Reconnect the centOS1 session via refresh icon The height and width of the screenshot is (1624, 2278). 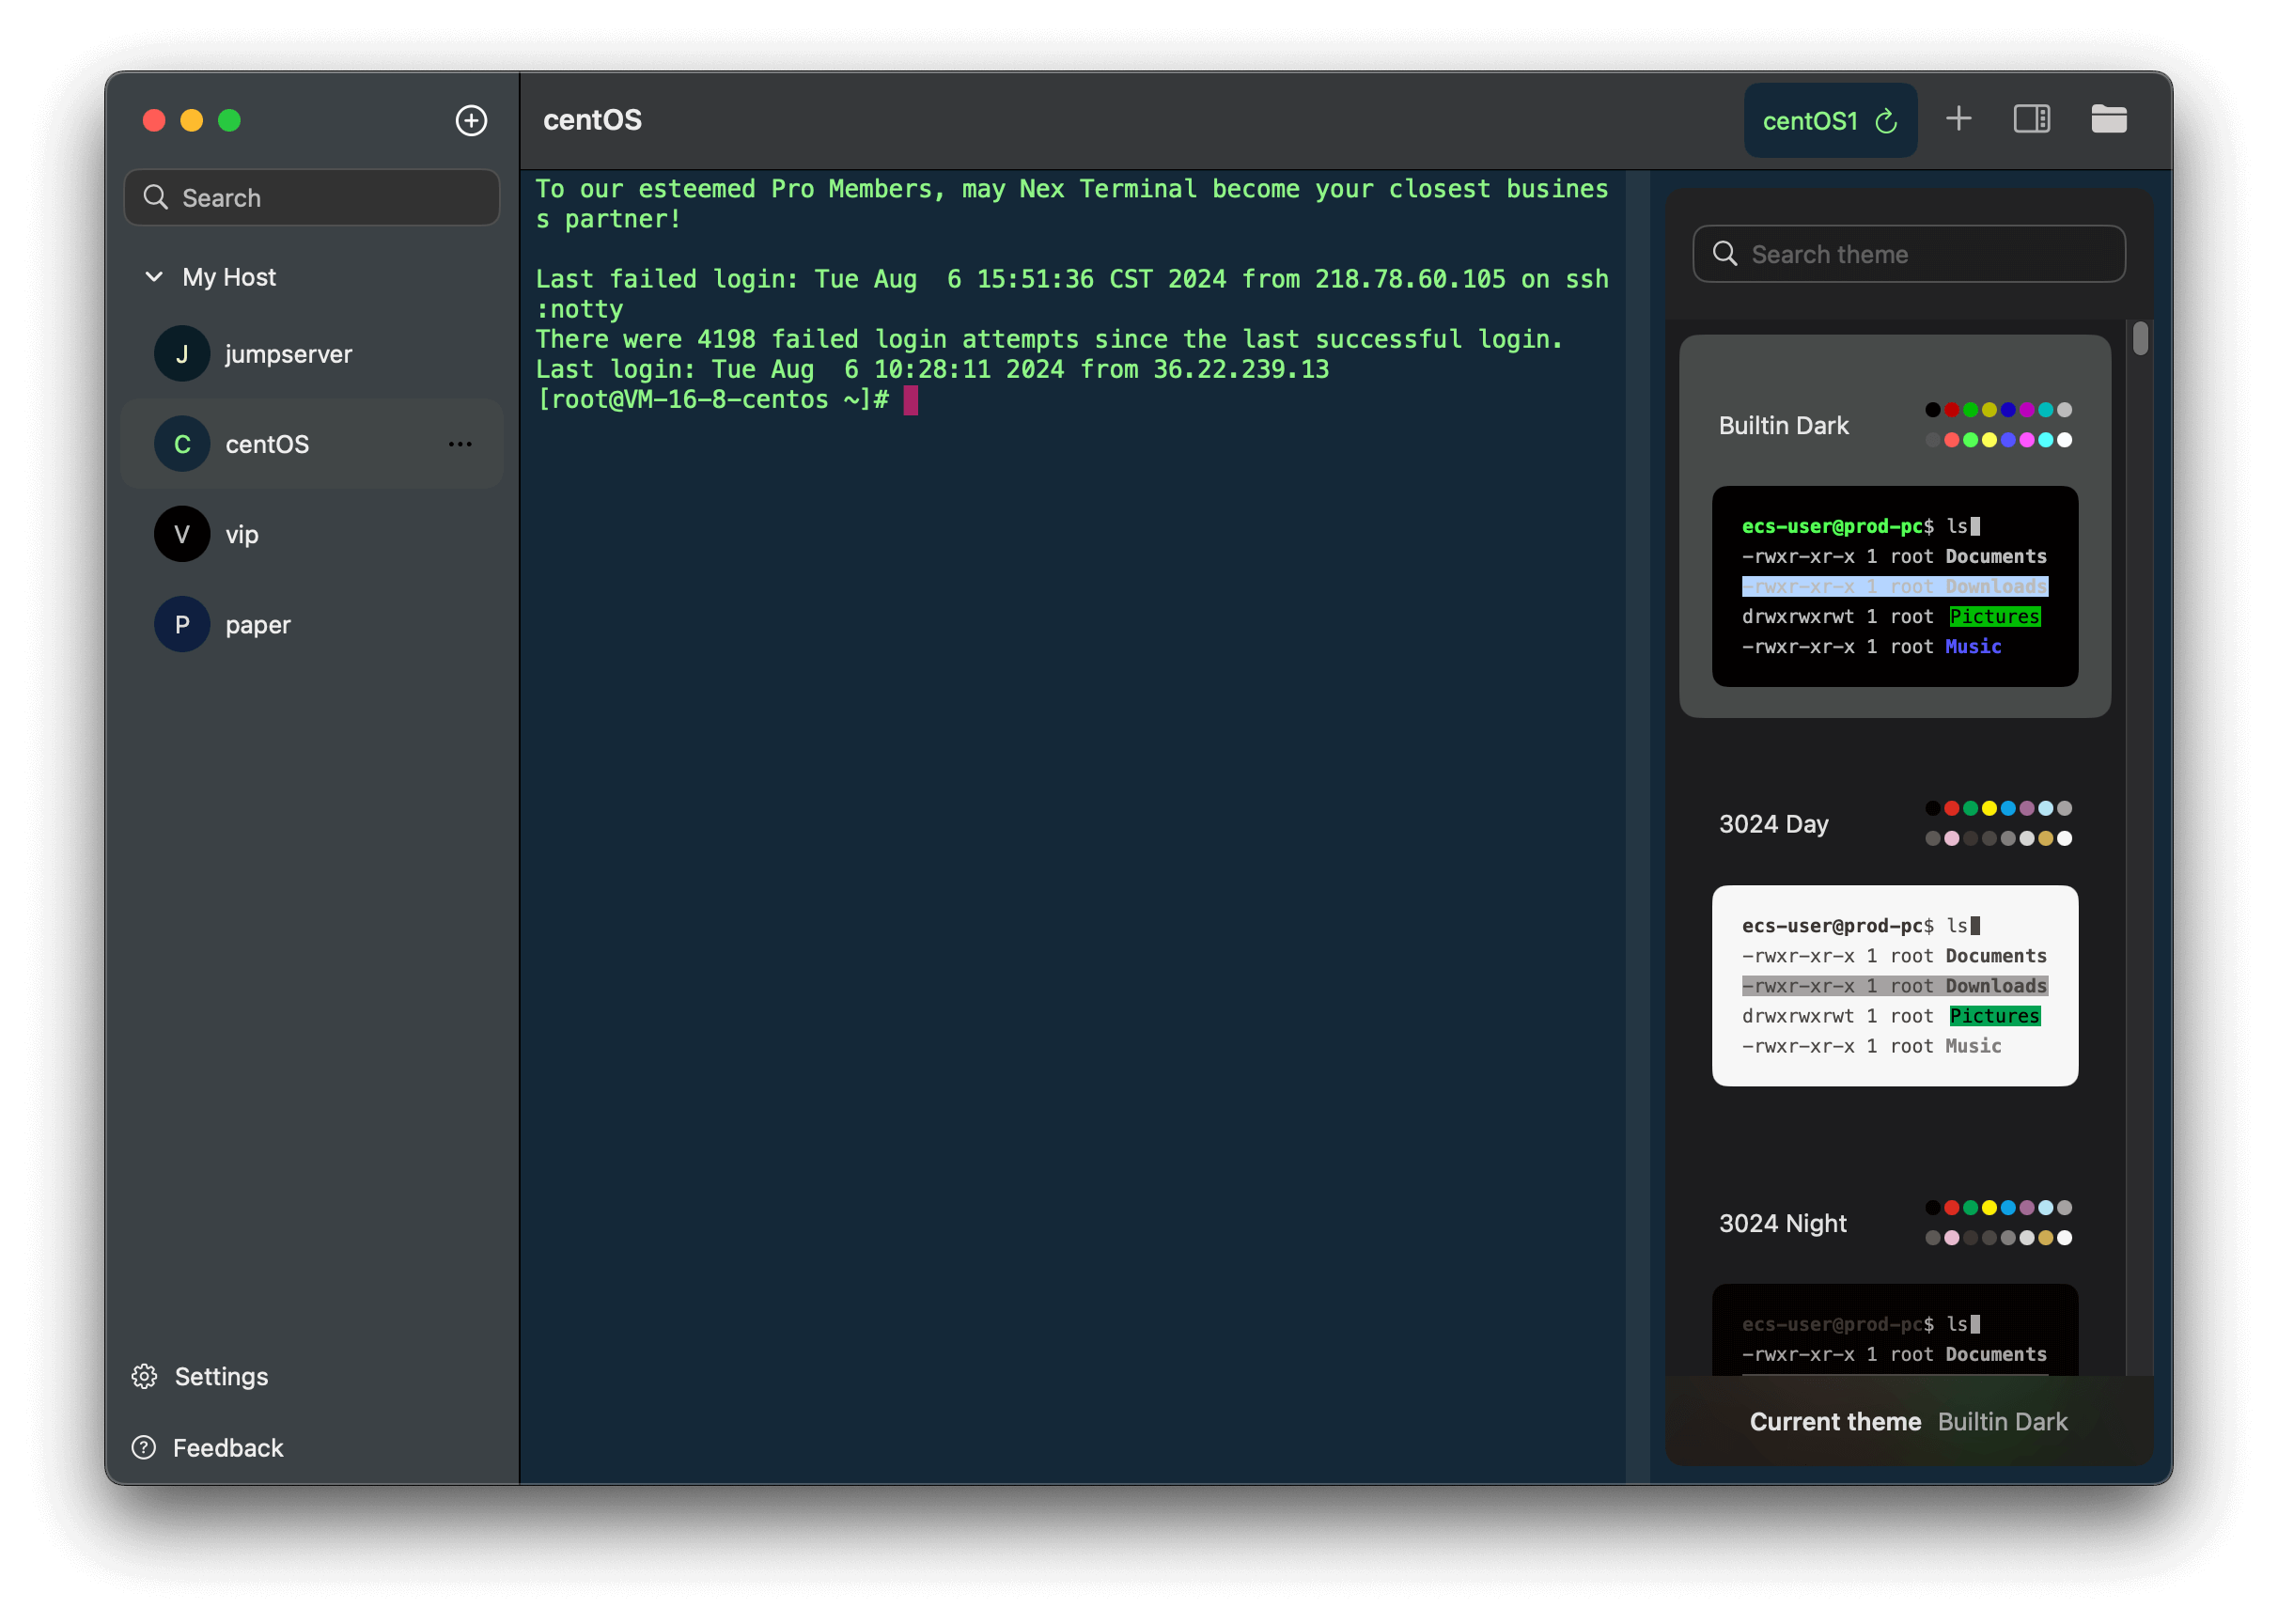pos(1886,121)
